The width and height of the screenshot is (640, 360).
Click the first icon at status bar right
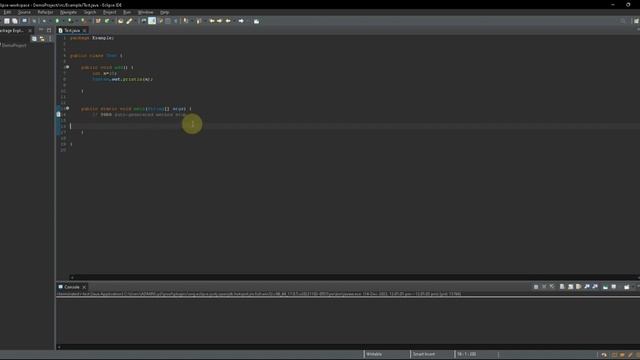(x=604, y=355)
